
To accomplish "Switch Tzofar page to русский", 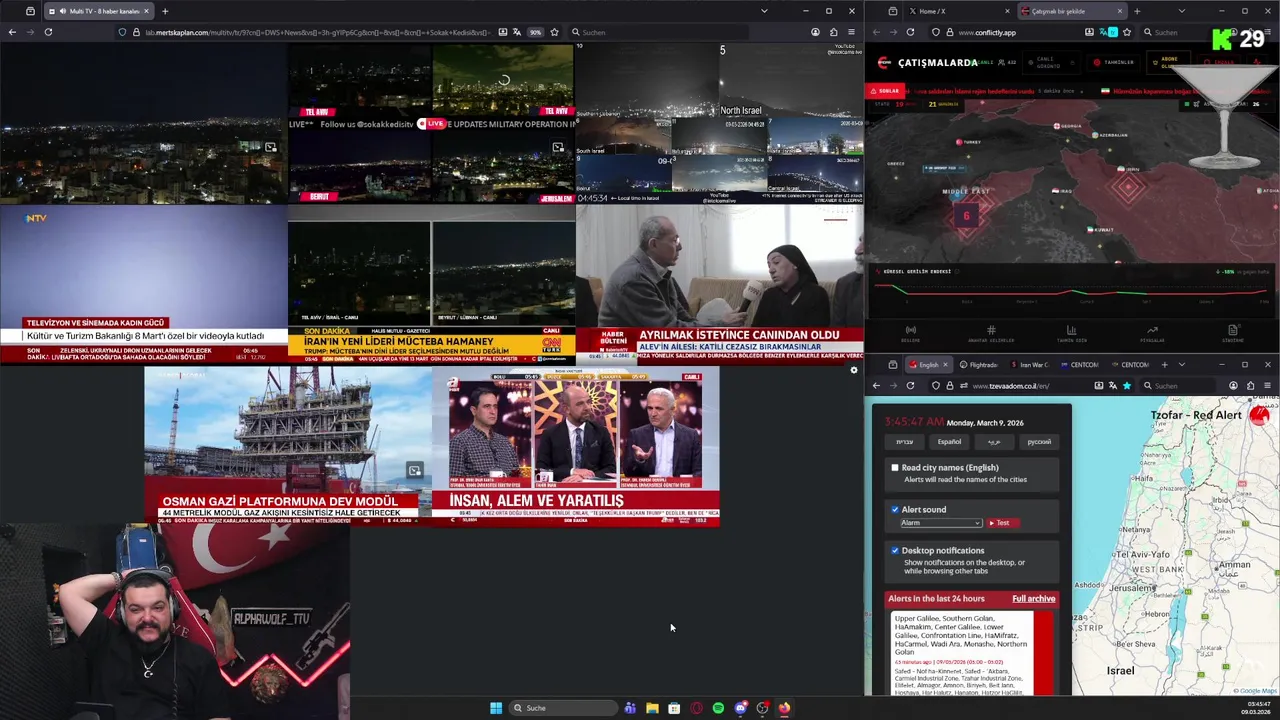I will tap(1039, 441).
